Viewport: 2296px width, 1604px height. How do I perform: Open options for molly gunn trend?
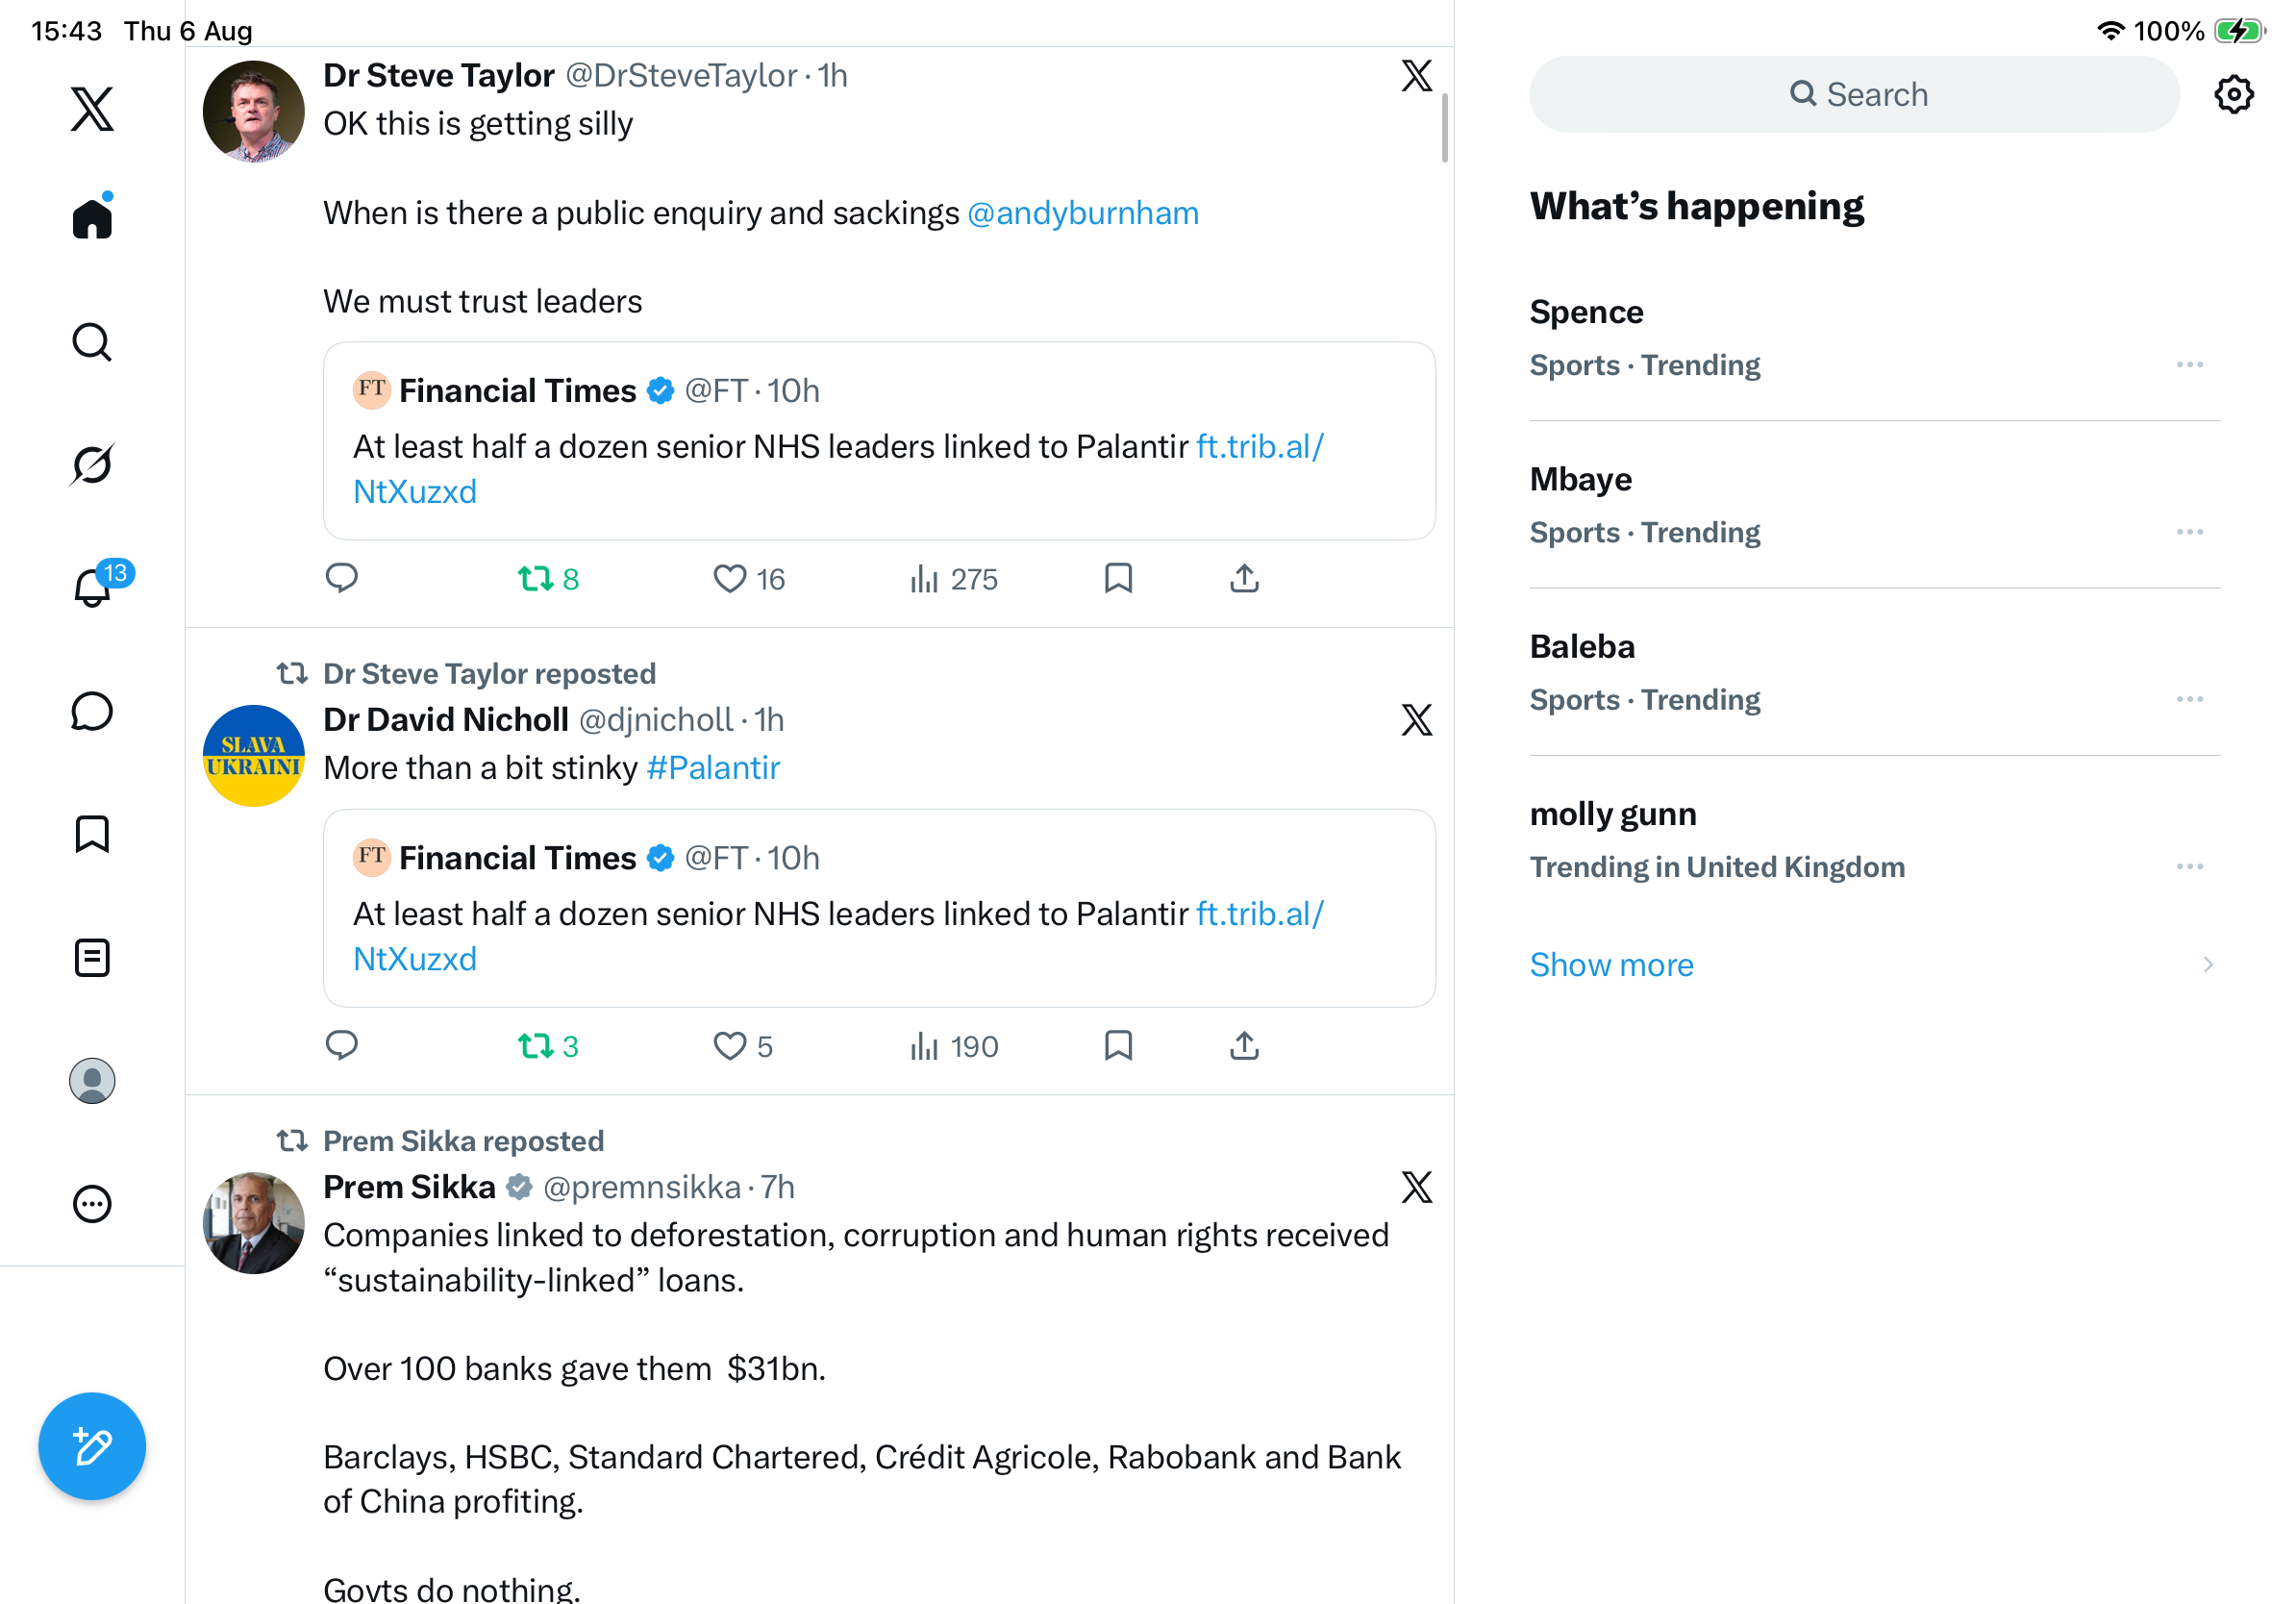pos(2189,867)
